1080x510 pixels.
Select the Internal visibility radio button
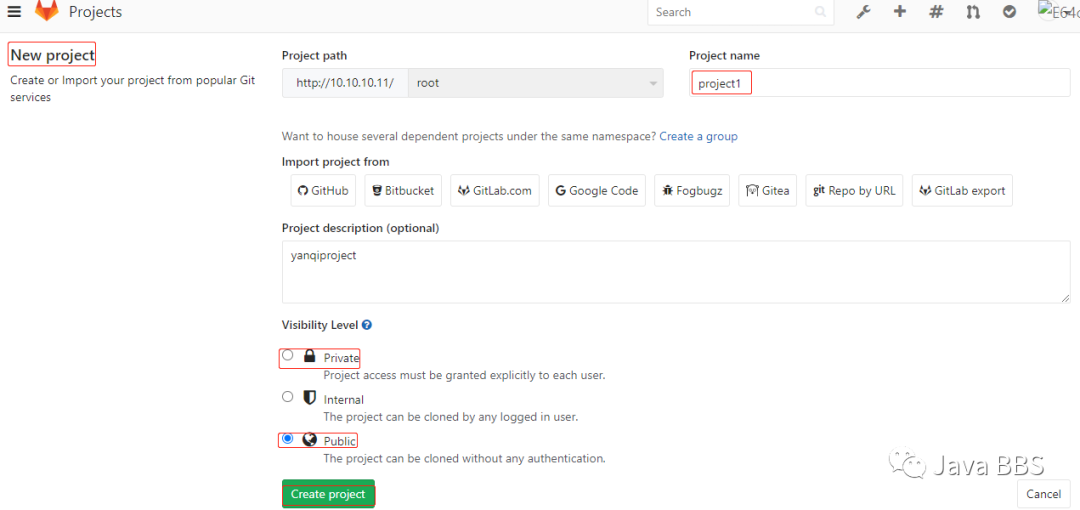pyautogui.click(x=288, y=397)
